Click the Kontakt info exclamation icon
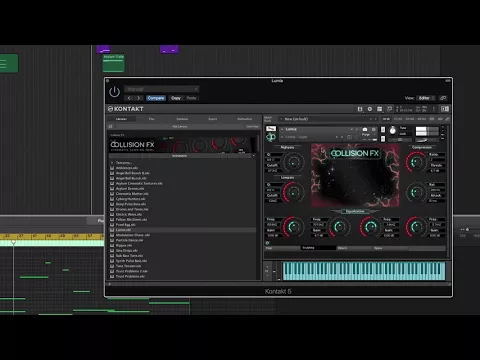 434,109
